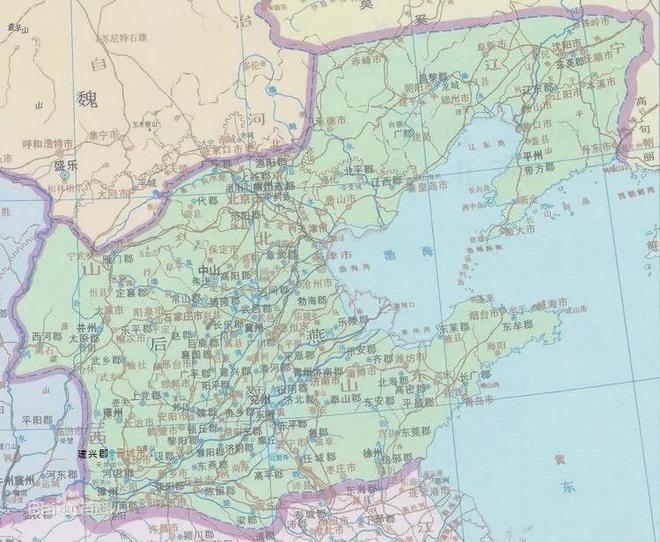
Task: Select the 东莱郡 label
Action: click(455, 327)
